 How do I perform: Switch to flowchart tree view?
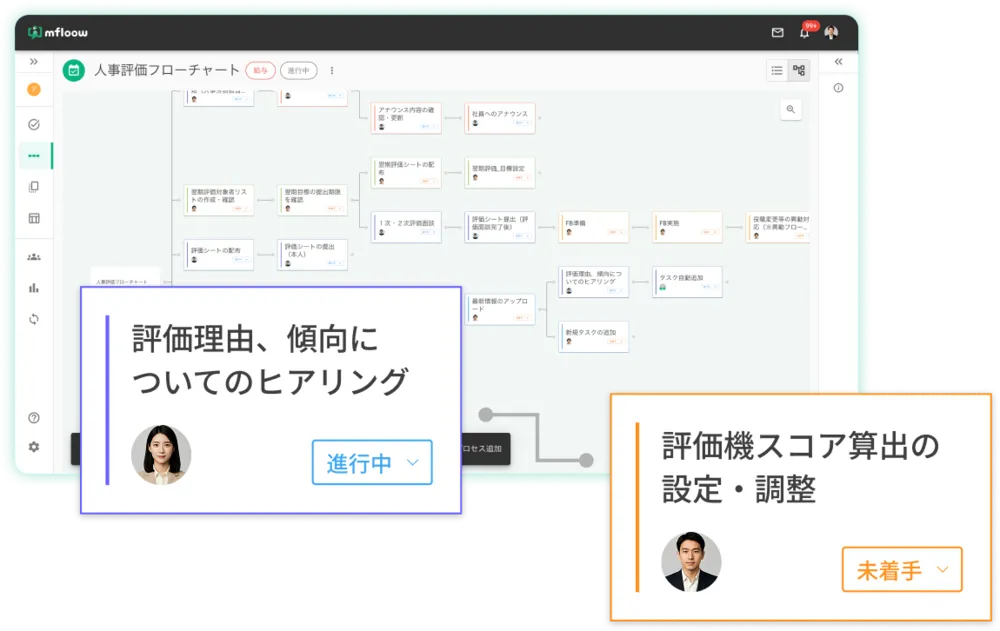tap(799, 71)
